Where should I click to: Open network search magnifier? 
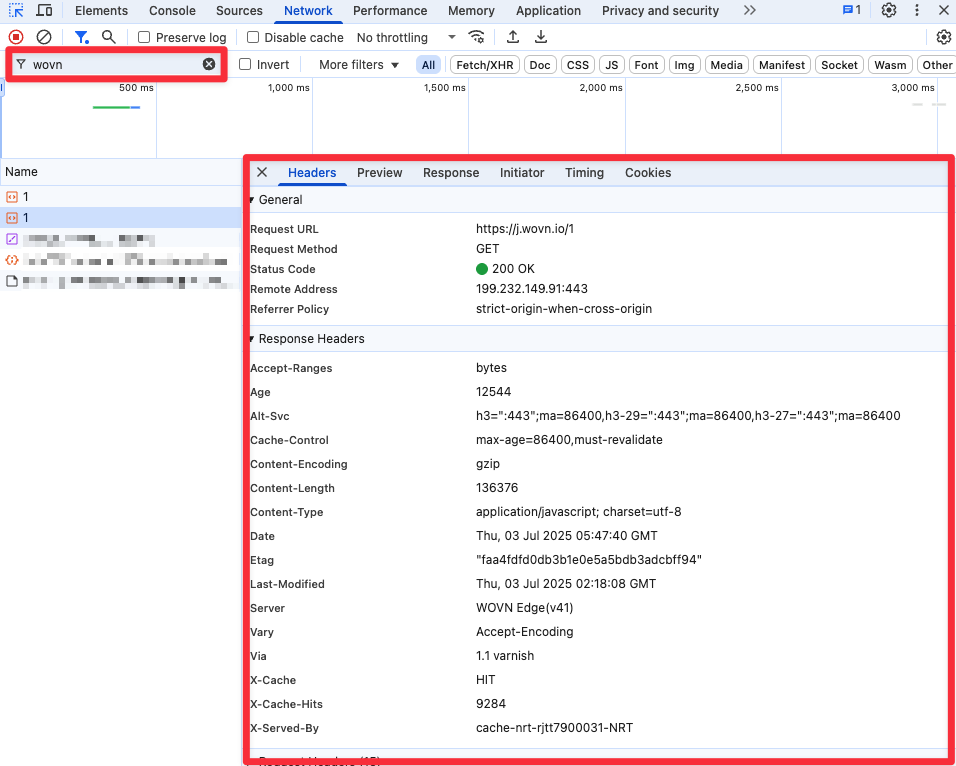[109, 37]
